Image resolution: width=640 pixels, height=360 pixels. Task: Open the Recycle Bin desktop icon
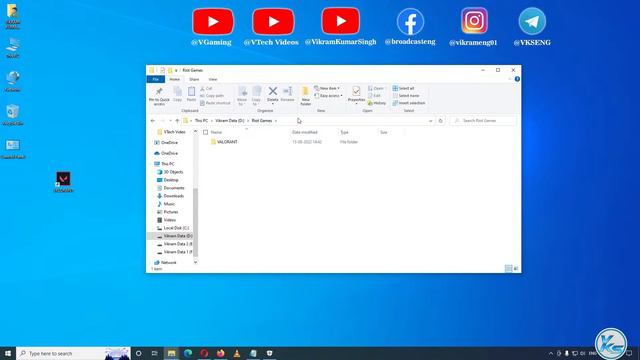point(13,115)
